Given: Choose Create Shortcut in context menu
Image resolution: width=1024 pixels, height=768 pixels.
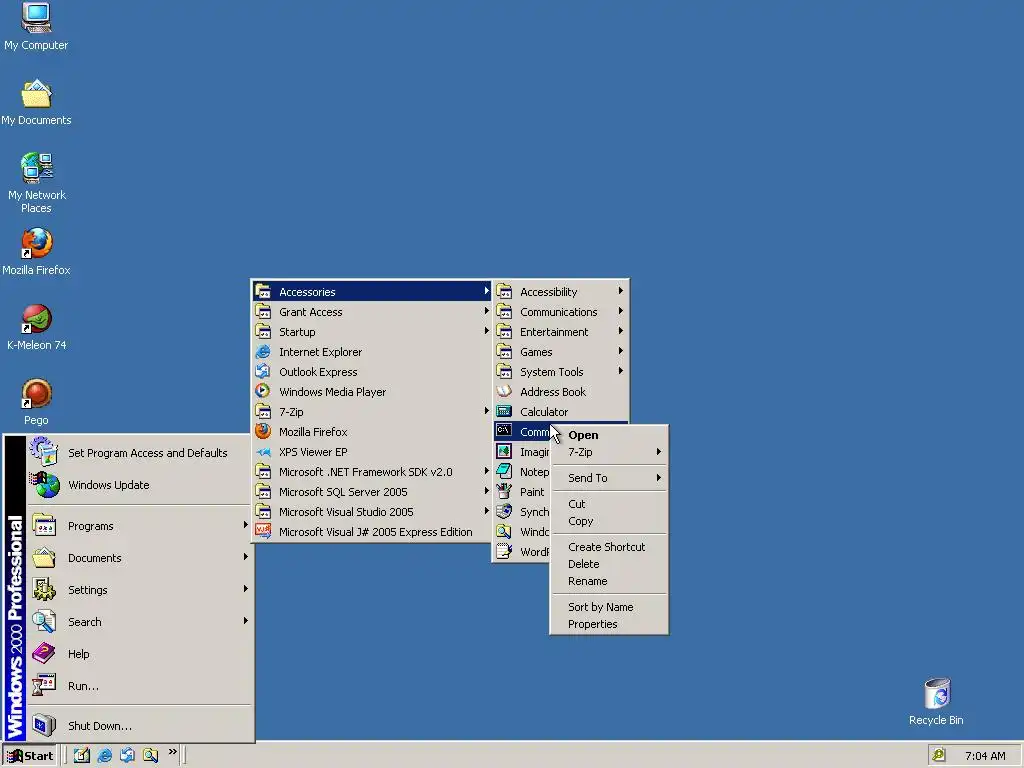Looking at the screenshot, I should point(609,547).
